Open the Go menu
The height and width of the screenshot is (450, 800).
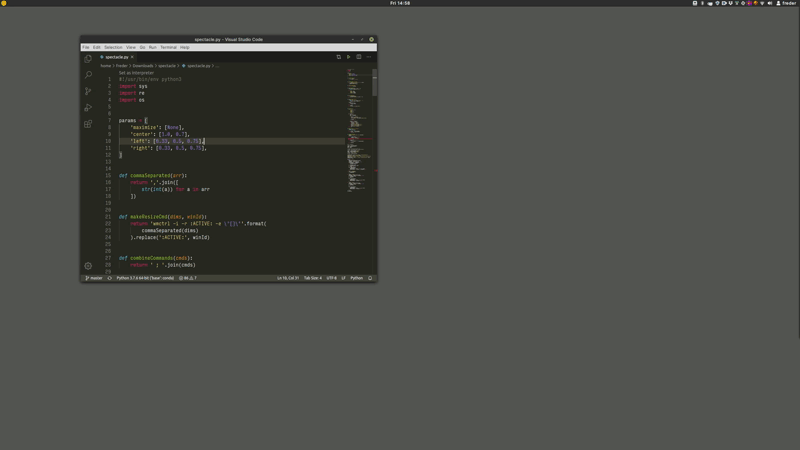tap(142, 47)
